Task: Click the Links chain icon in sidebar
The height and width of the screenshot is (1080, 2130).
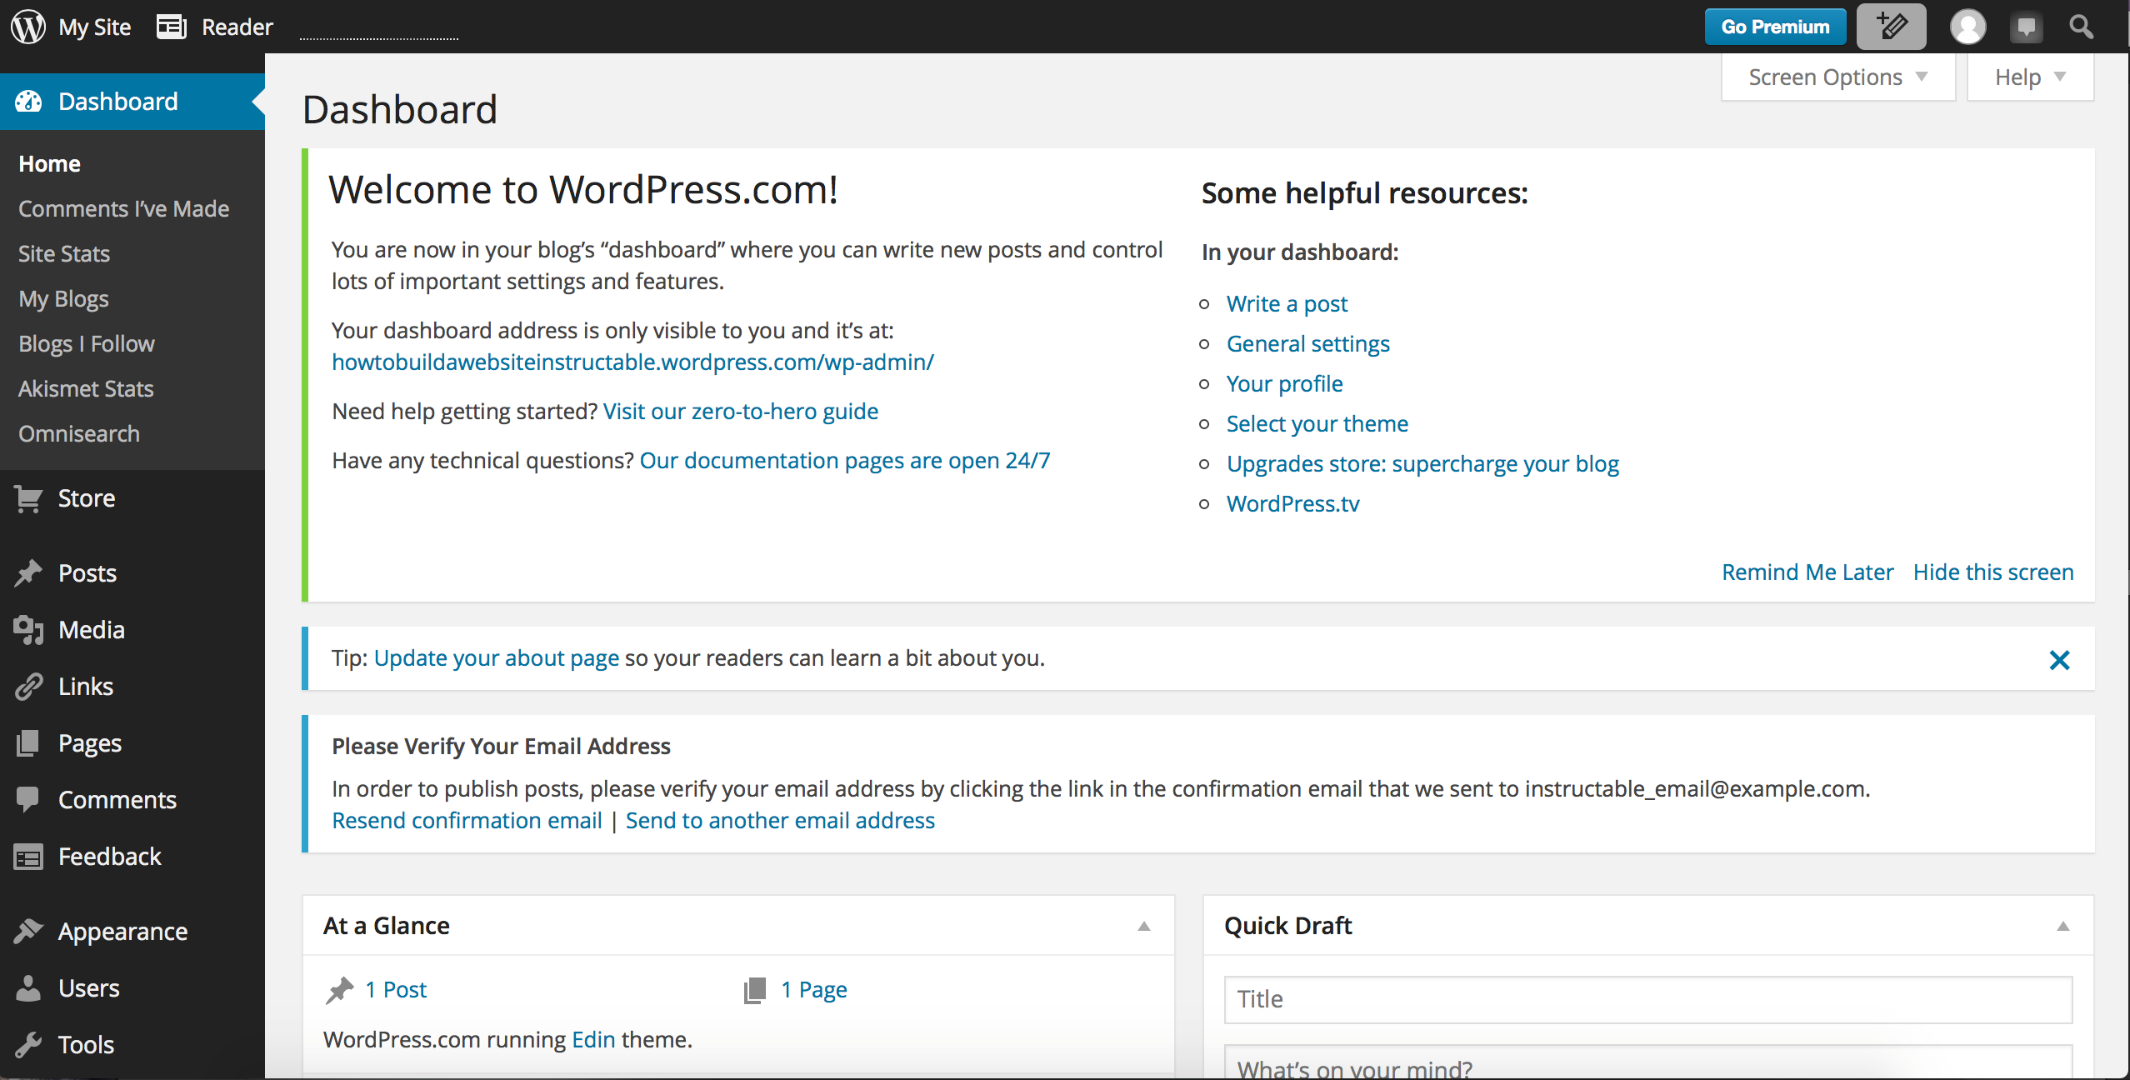Action: pyautogui.click(x=29, y=687)
